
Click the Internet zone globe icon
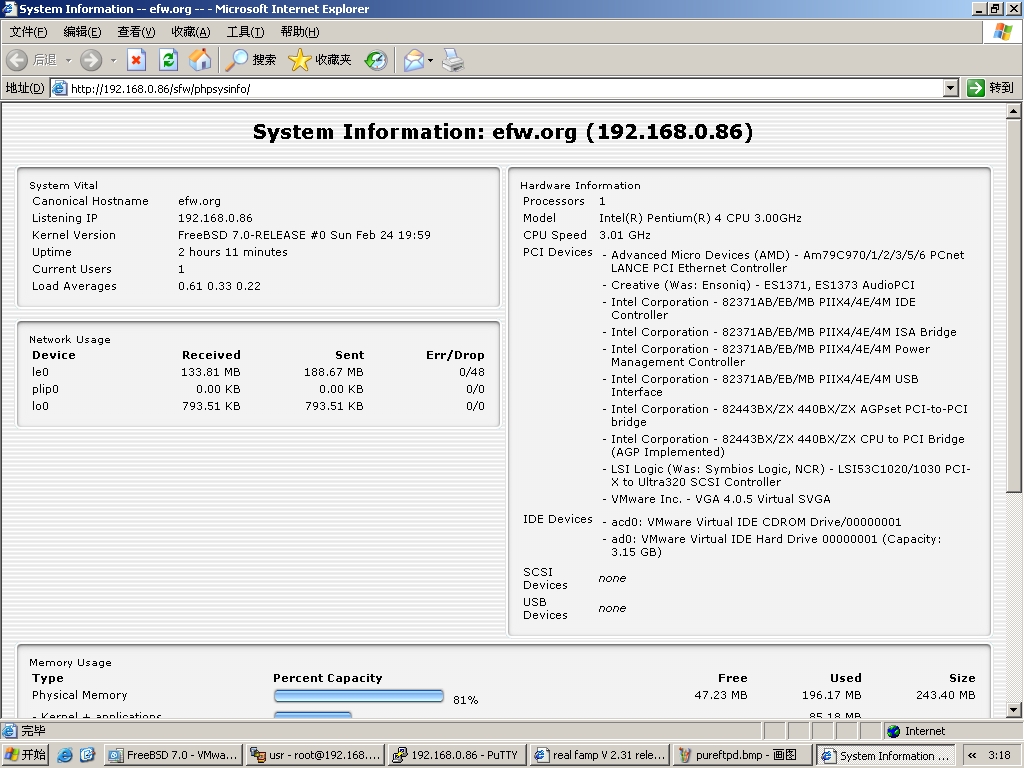(893, 731)
